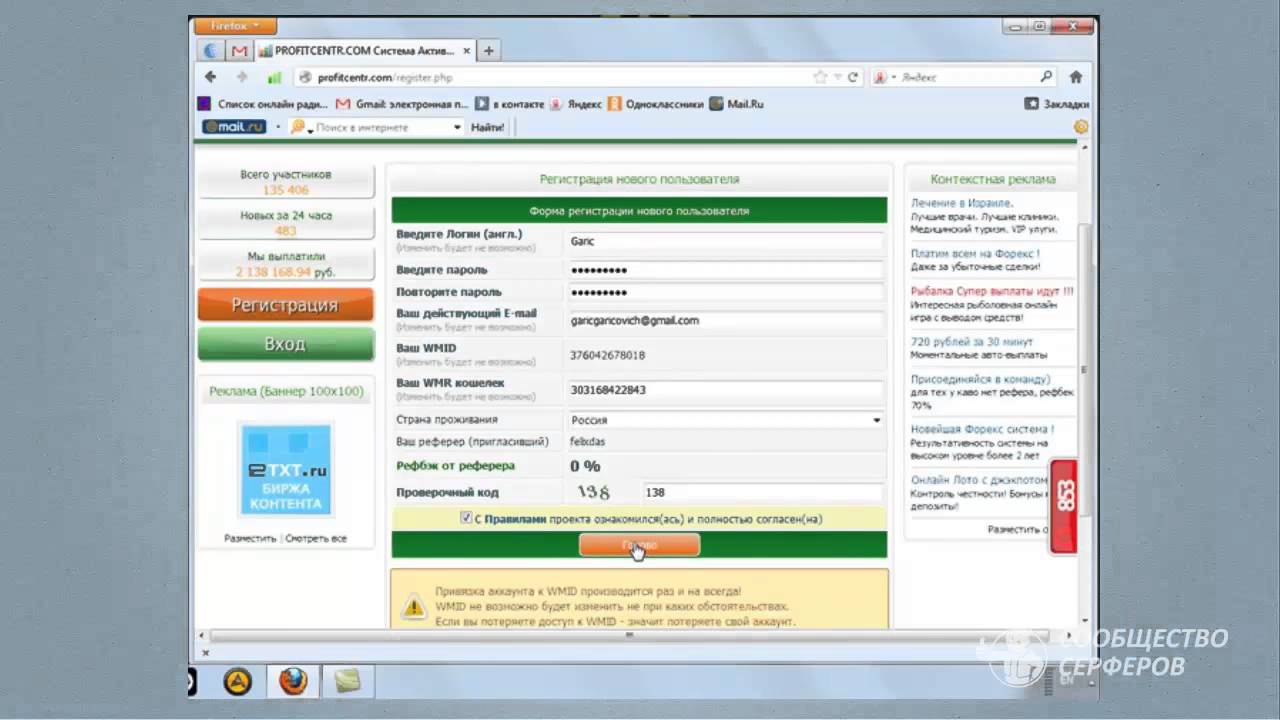The height and width of the screenshot is (720, 1280).
Task: Switch to the pinned Gmail tab
Action: [x=239, y=51]
